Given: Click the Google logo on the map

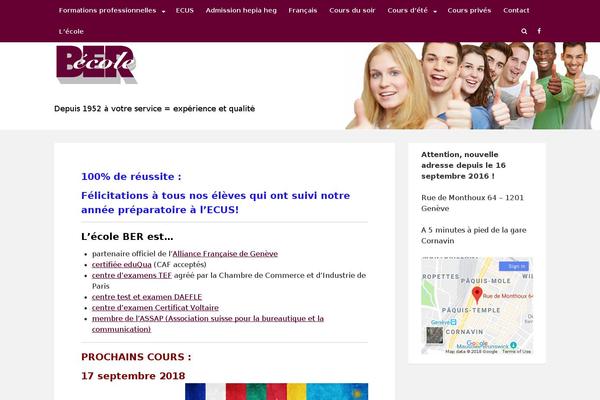Looking at the screenshot, I should pos(477,343).
